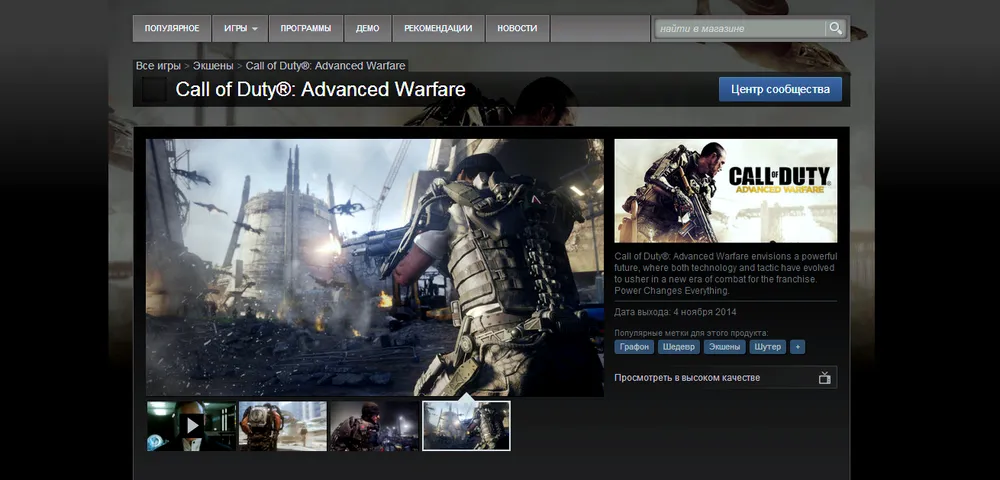Select the НОВОСТИ tab
This screenshot has width=1000, height=480.
tap(517, 28)
